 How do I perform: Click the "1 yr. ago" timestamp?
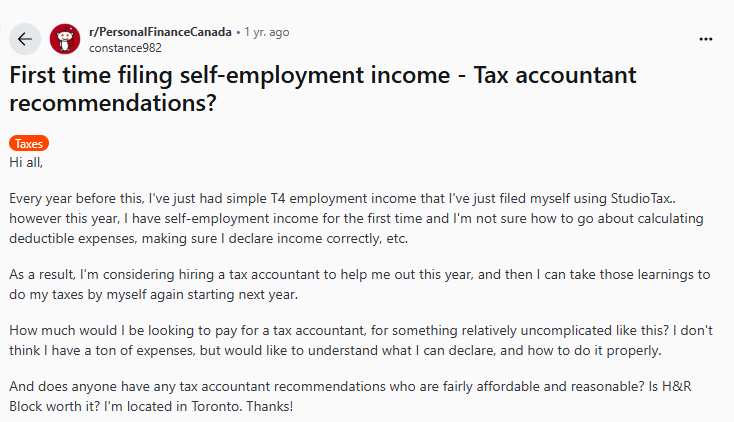(267, 32)
